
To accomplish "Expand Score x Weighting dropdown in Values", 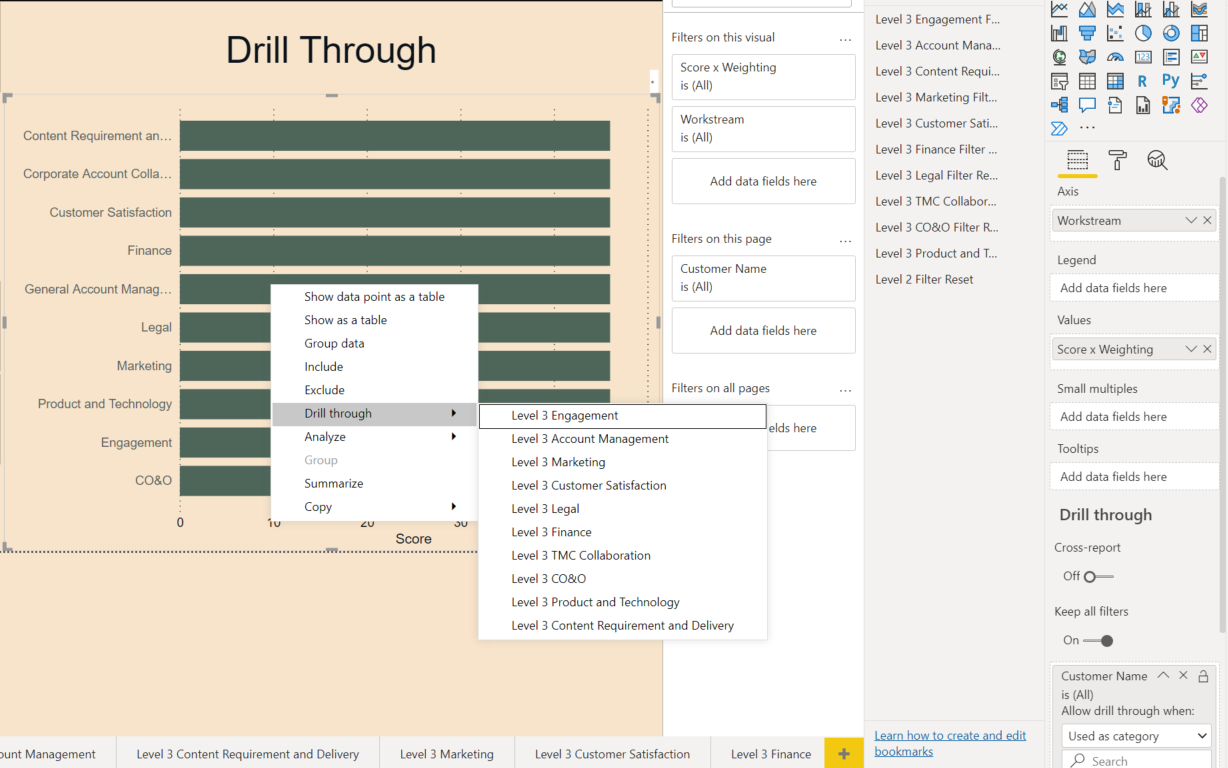I will pyautogui.click(x=1190, y=350).
